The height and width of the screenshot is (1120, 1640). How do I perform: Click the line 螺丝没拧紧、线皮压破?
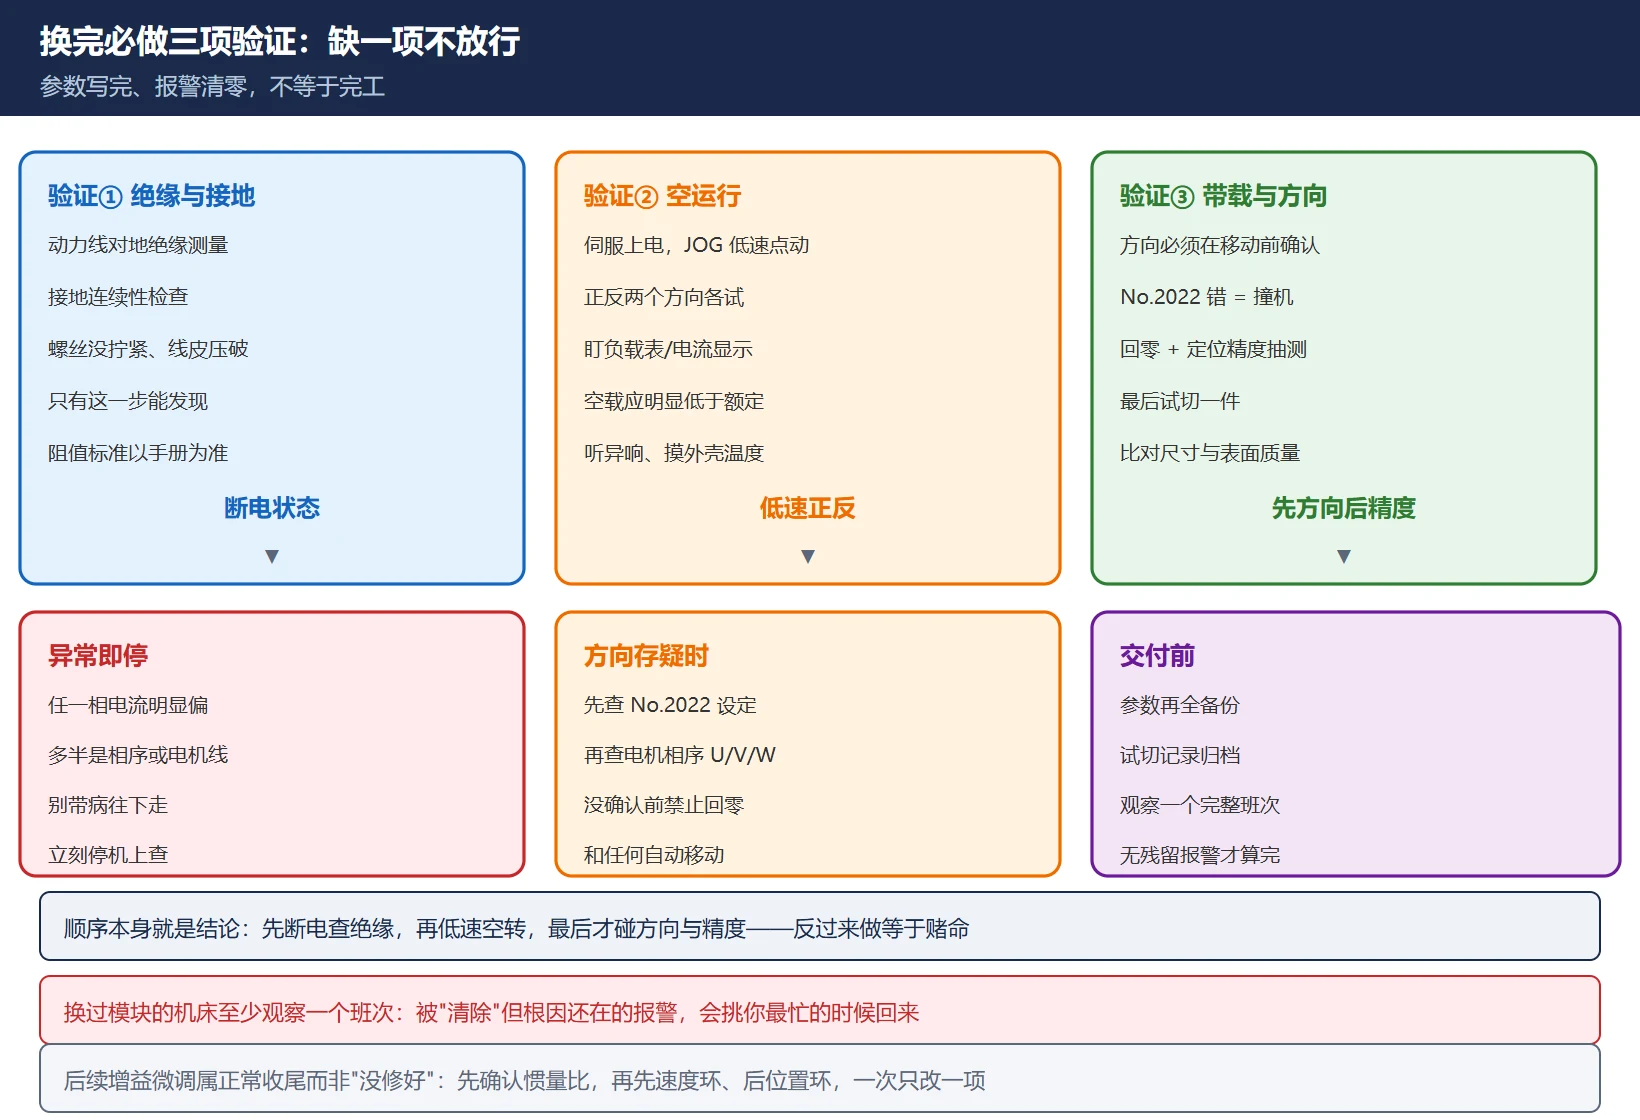pos(148,349)
